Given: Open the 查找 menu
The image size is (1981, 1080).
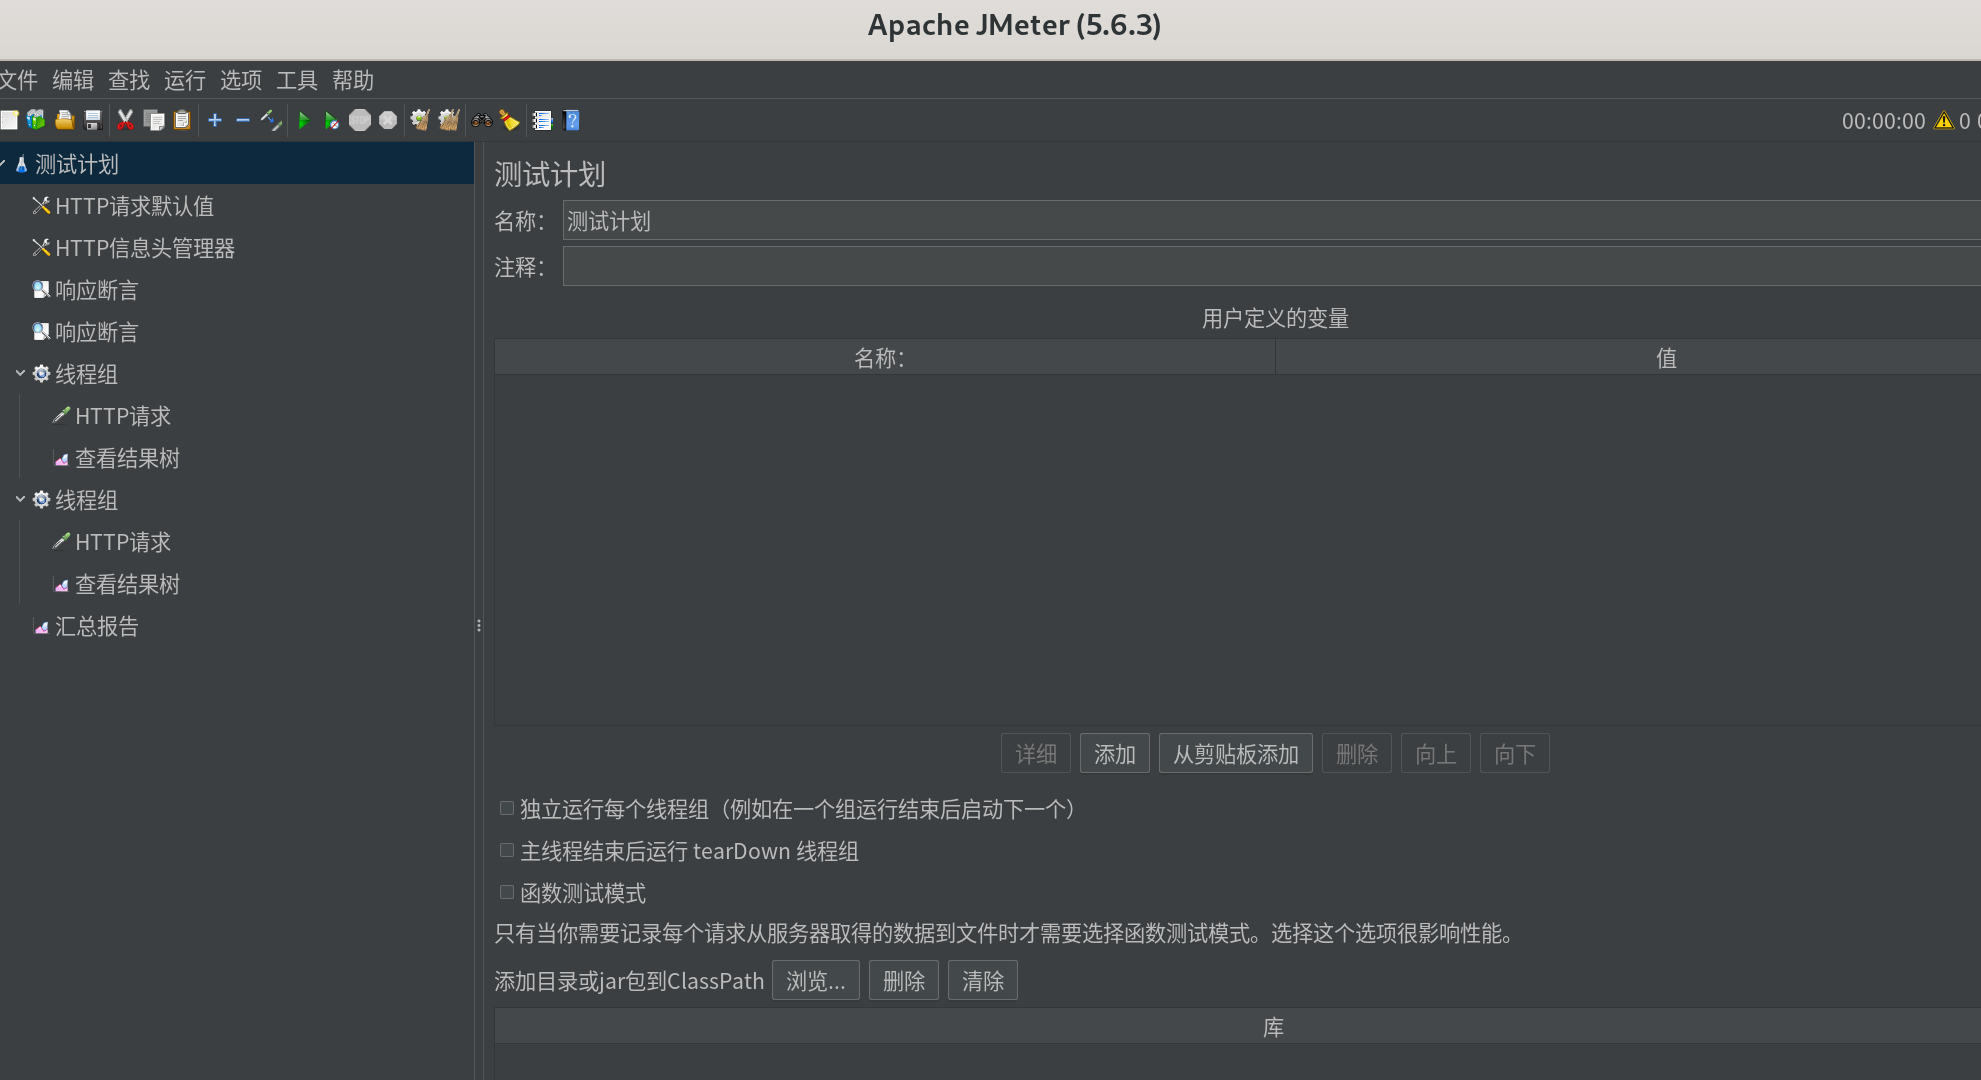Looking at the screenshot, I should 129,80.
